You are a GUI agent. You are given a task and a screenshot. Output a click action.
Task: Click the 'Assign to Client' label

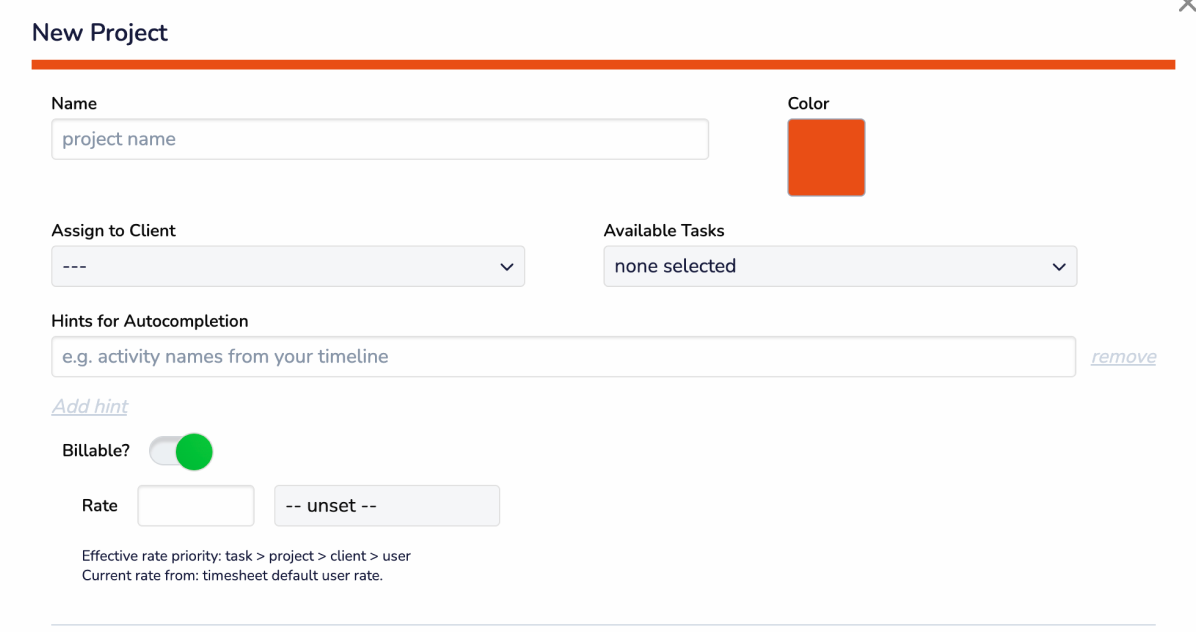coord(113,230)
